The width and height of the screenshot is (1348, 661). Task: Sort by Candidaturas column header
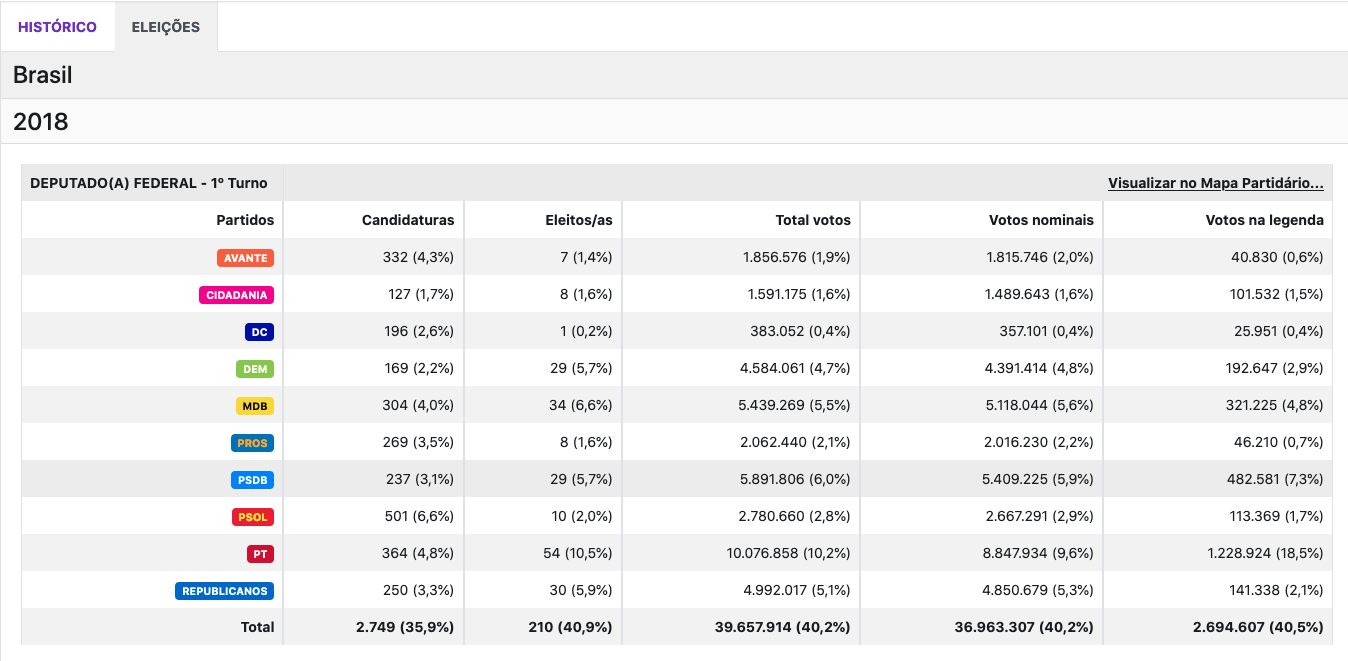(407, 220)
